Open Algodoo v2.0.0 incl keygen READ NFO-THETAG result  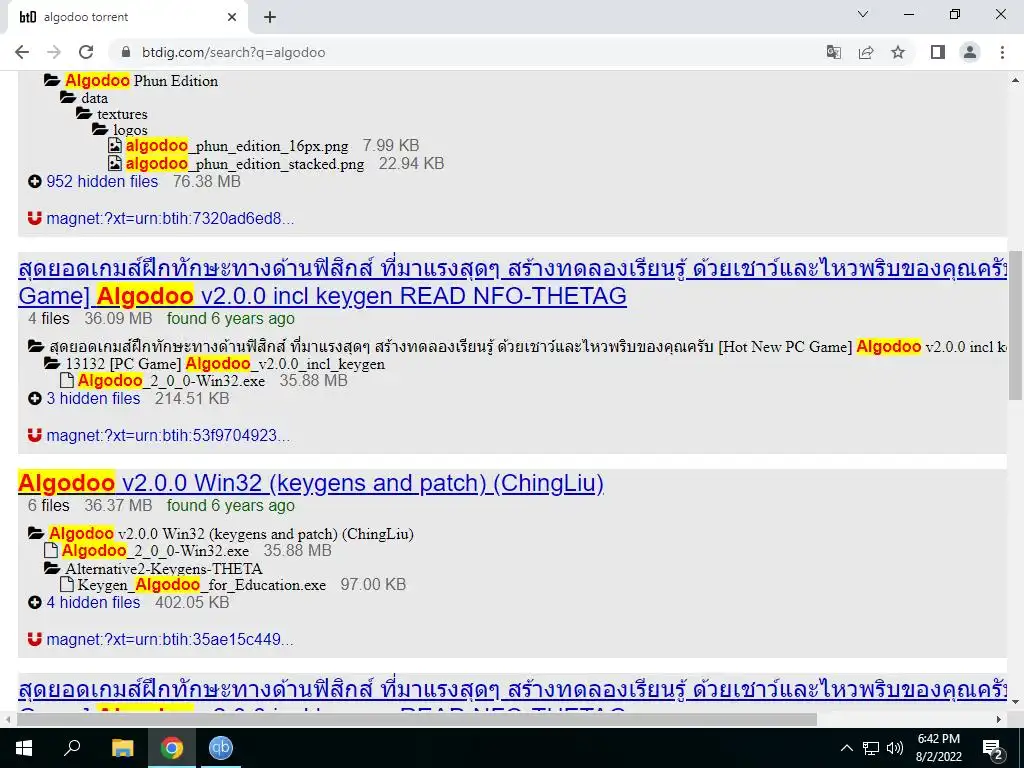tap(323, 296)
